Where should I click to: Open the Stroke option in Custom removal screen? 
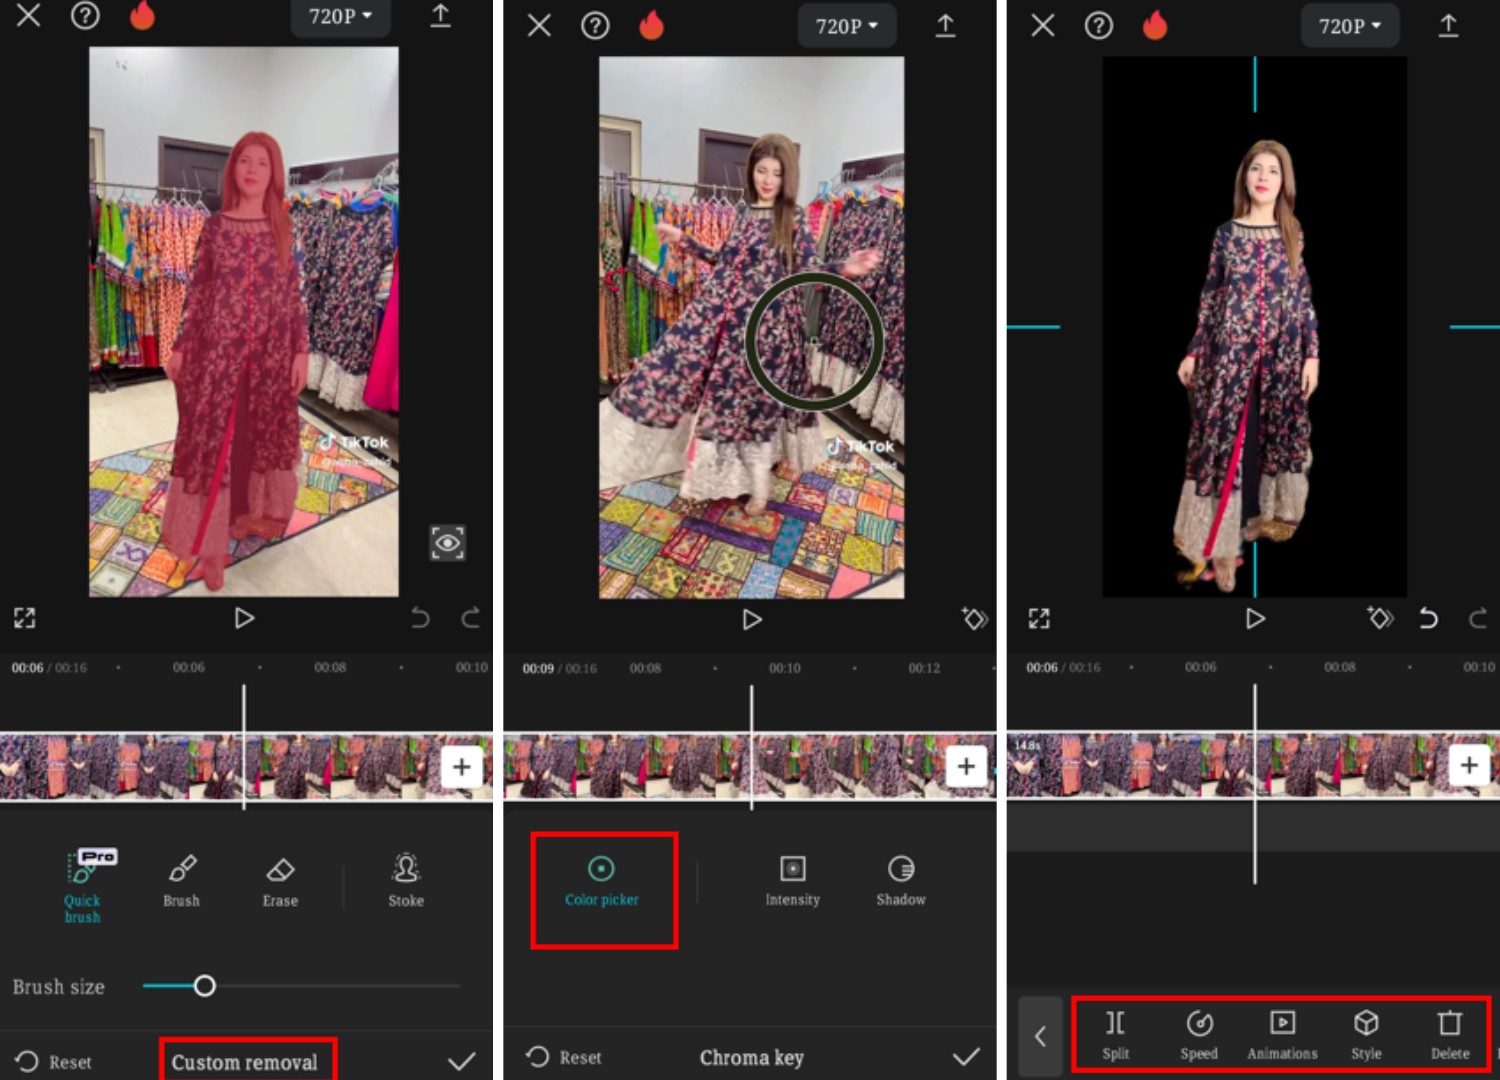[406, 881]
